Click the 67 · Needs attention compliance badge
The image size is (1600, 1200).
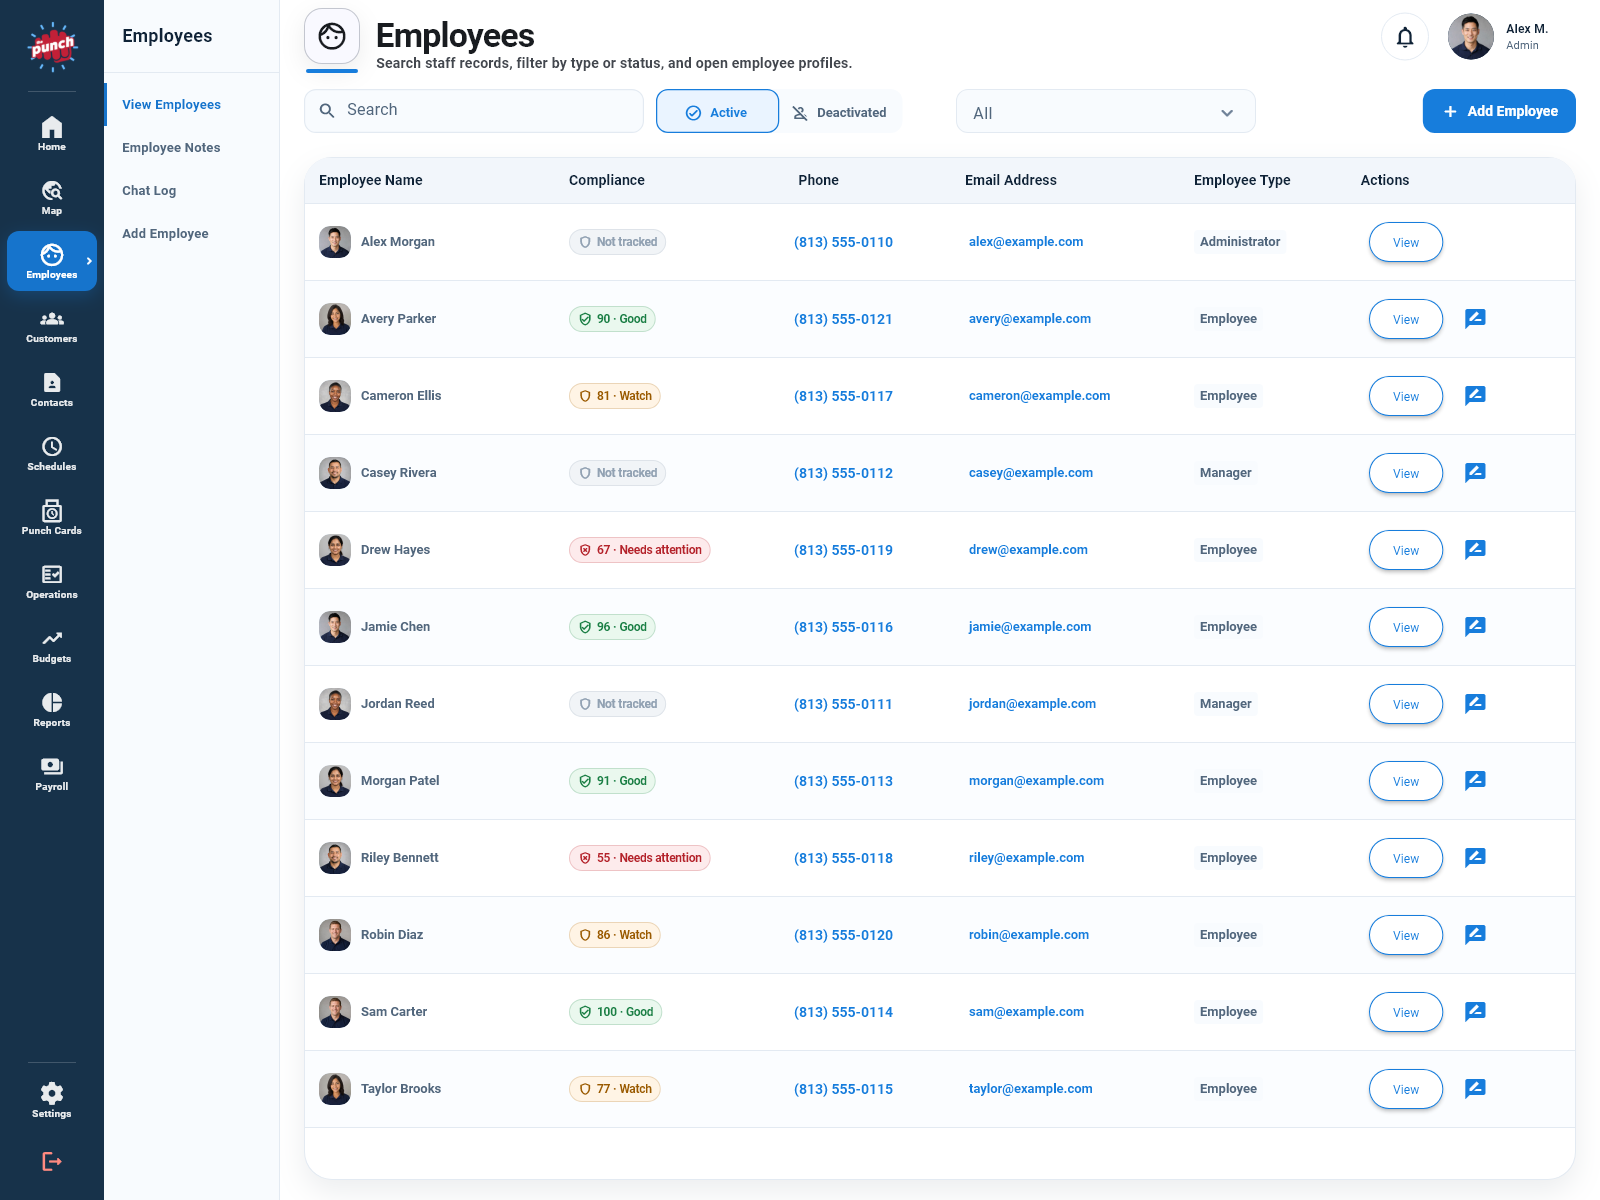pyautogui.click(x=640, y=550)
